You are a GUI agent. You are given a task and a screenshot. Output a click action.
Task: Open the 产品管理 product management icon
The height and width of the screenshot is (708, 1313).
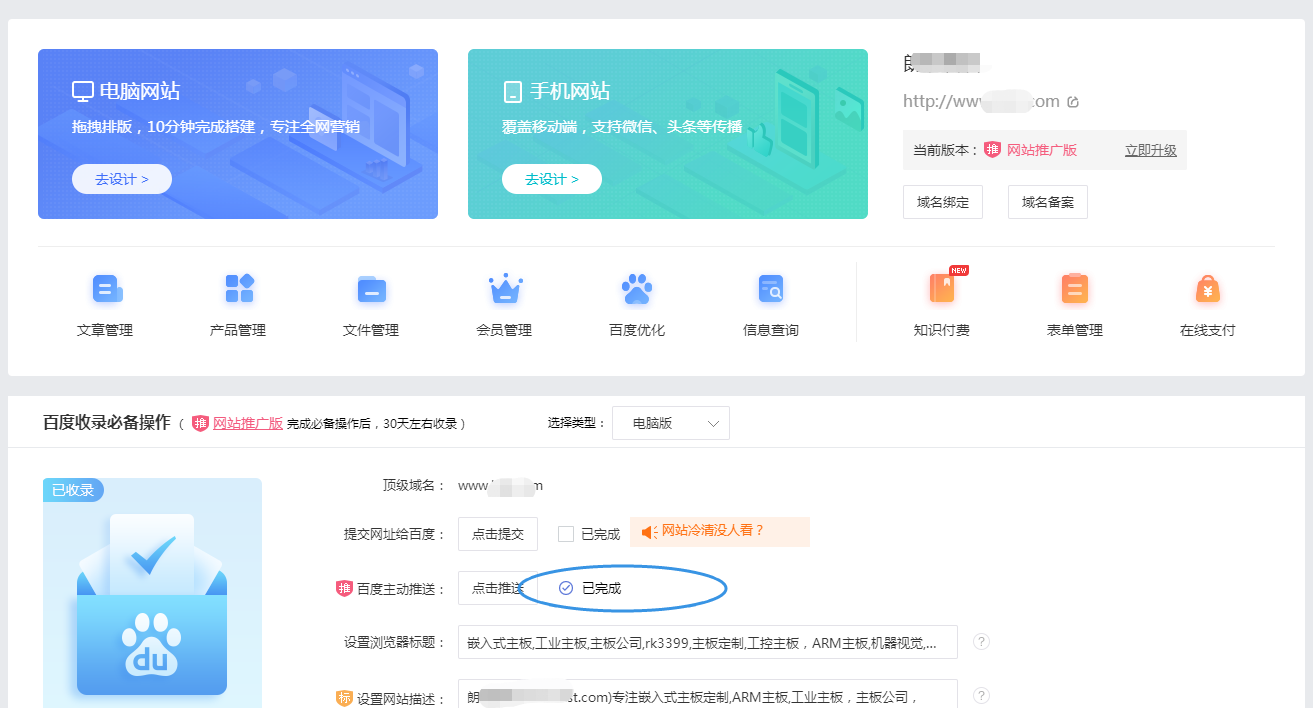tap(239, 290)
